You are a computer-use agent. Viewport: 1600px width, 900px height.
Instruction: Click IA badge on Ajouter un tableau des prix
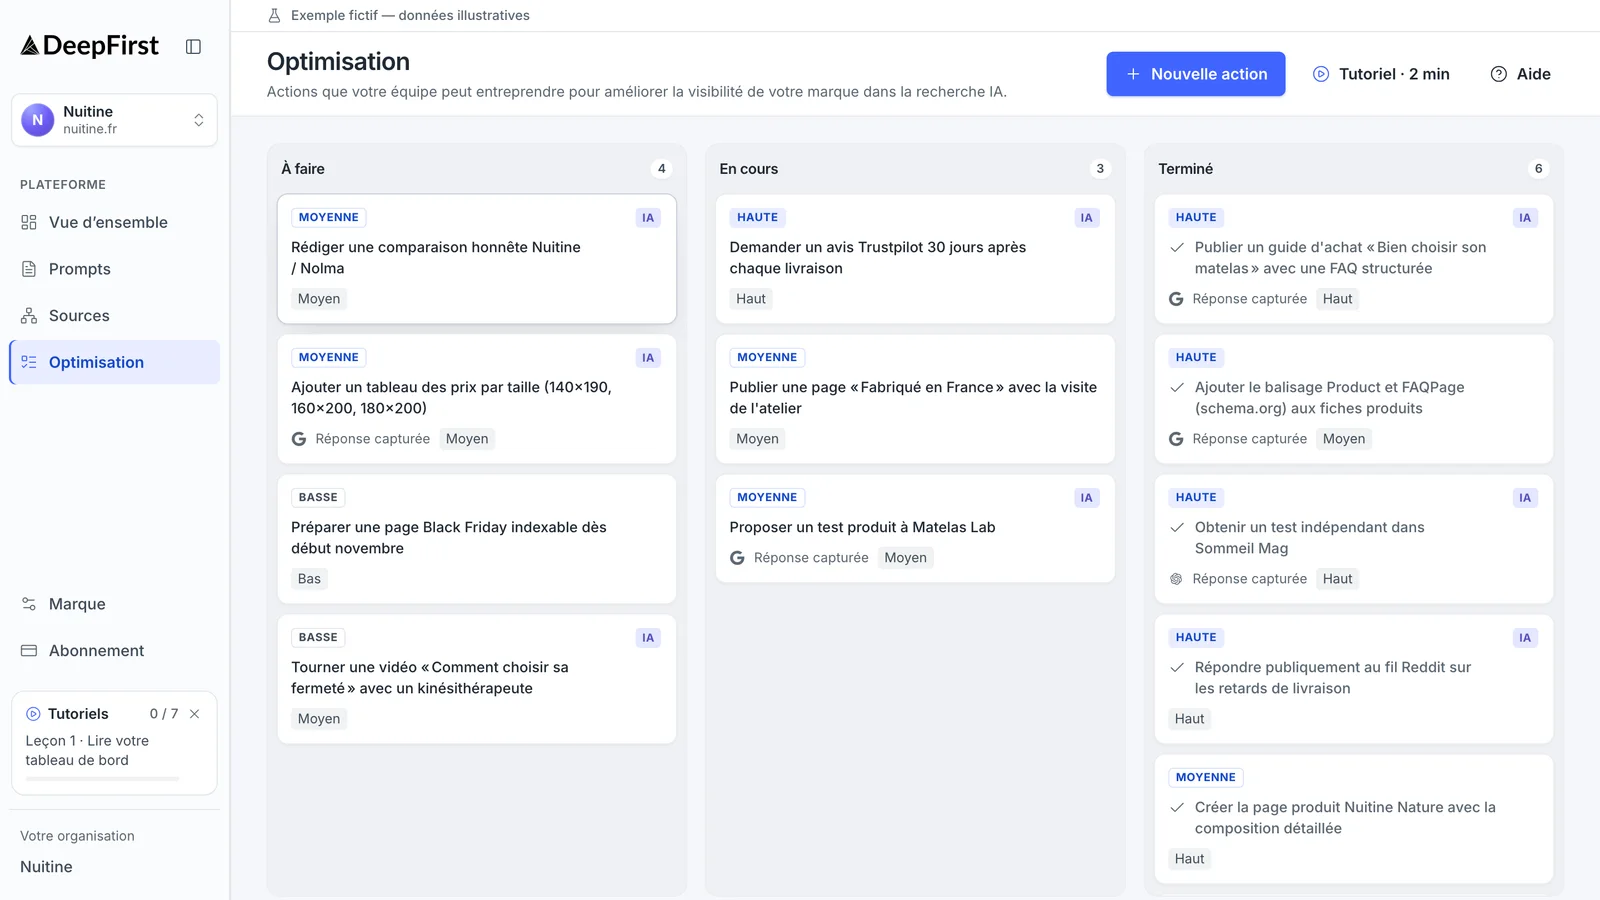[x=648, y=358]
